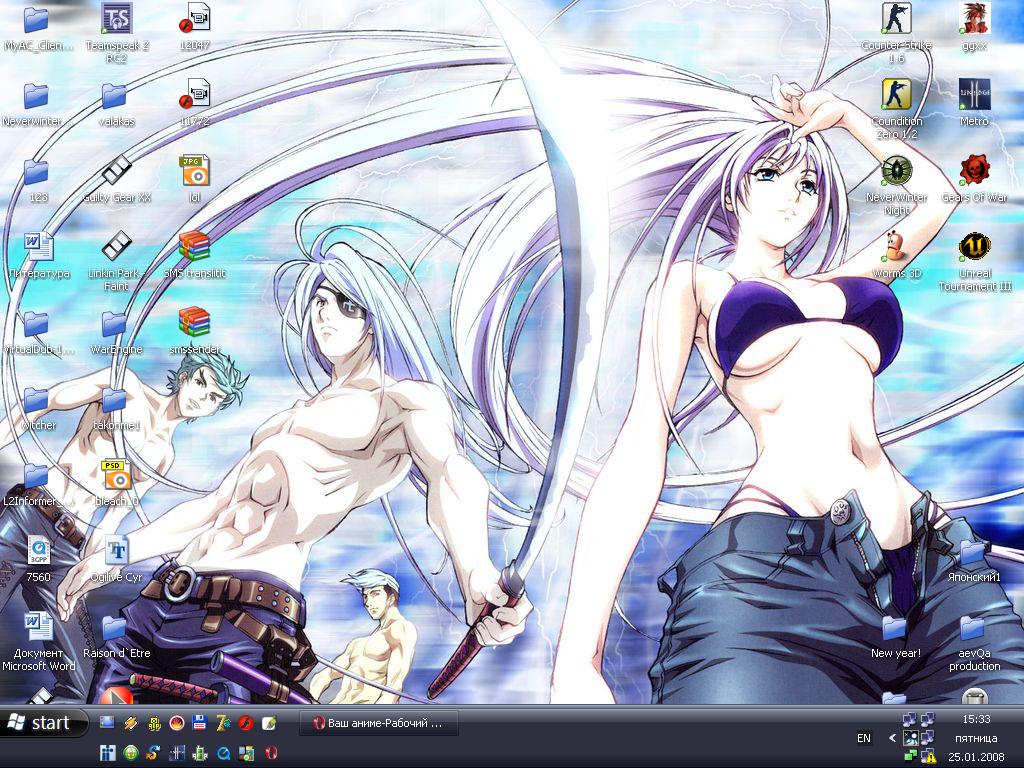Switch to the Ваш аниме-Рабочий Opera taskbar window

378,723
